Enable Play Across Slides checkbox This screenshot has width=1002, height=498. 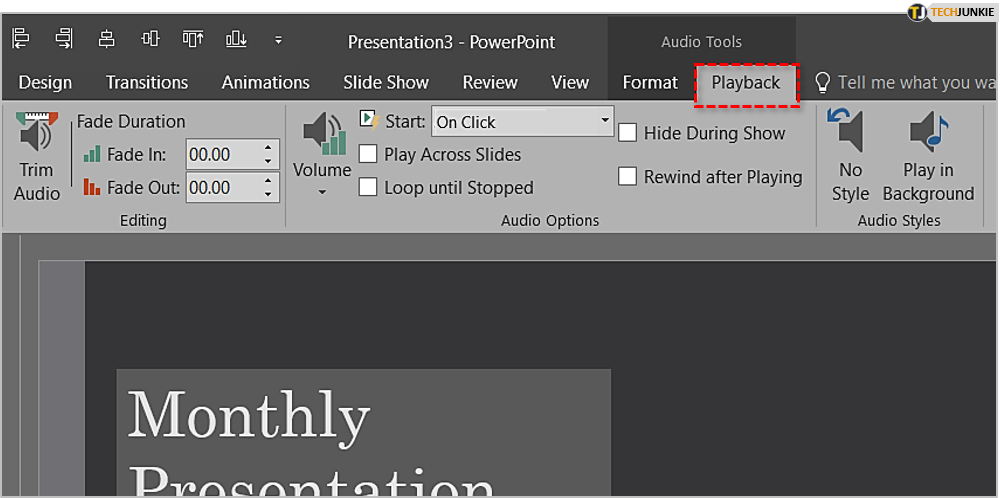367,155
